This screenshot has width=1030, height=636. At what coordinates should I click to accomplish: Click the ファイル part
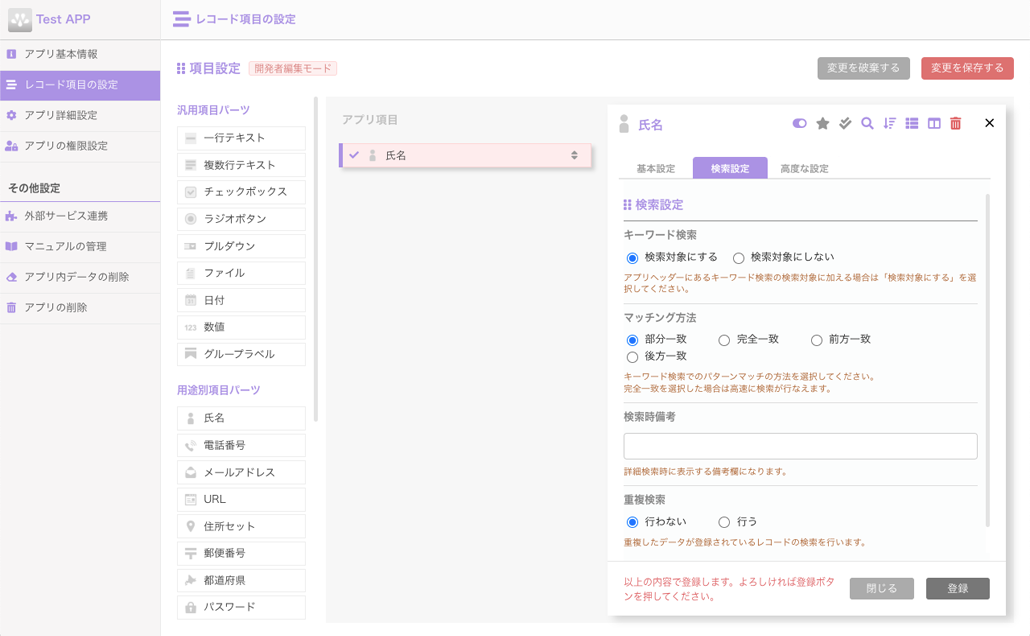[x=241, y=273]
